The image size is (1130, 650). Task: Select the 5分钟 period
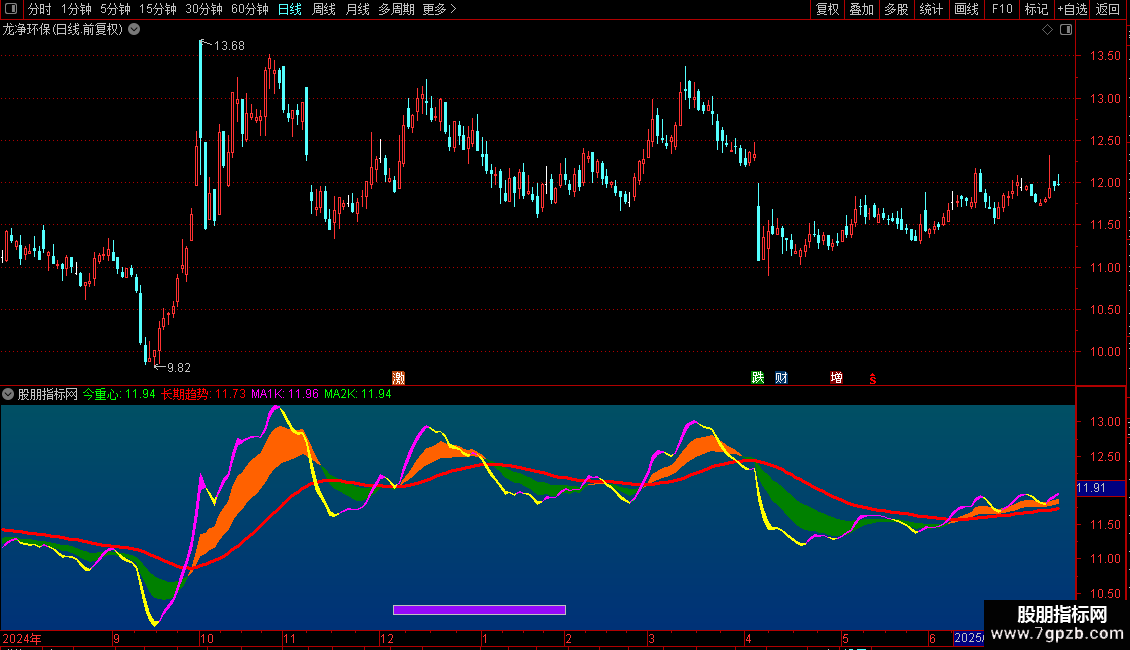[x=115, y=9]
